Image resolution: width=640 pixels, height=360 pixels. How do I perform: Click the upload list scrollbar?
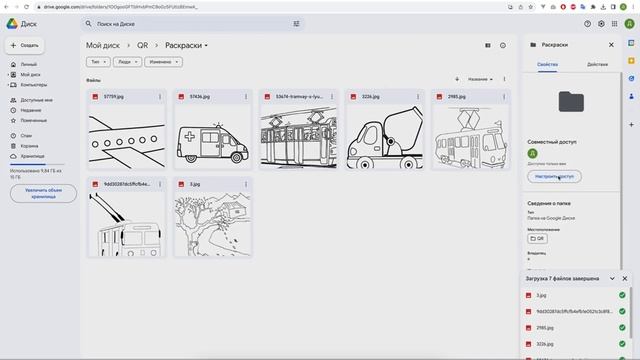click(x=631, y=312)
